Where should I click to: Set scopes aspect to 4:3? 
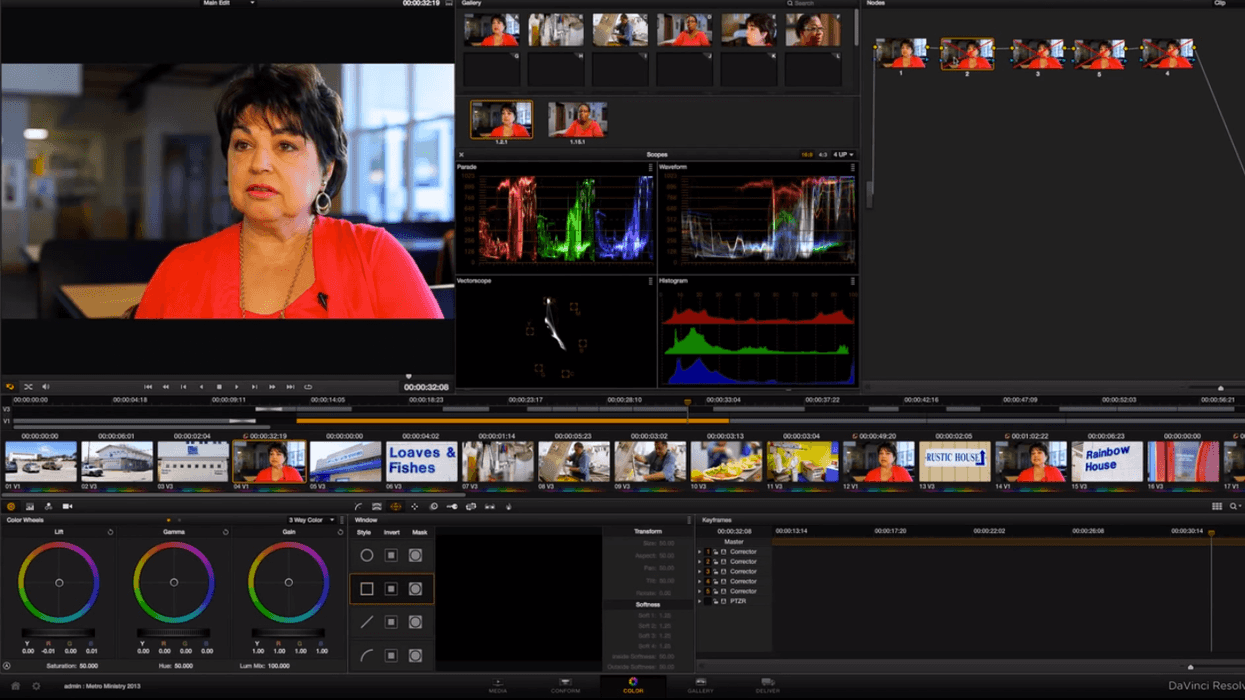point(822,155)
